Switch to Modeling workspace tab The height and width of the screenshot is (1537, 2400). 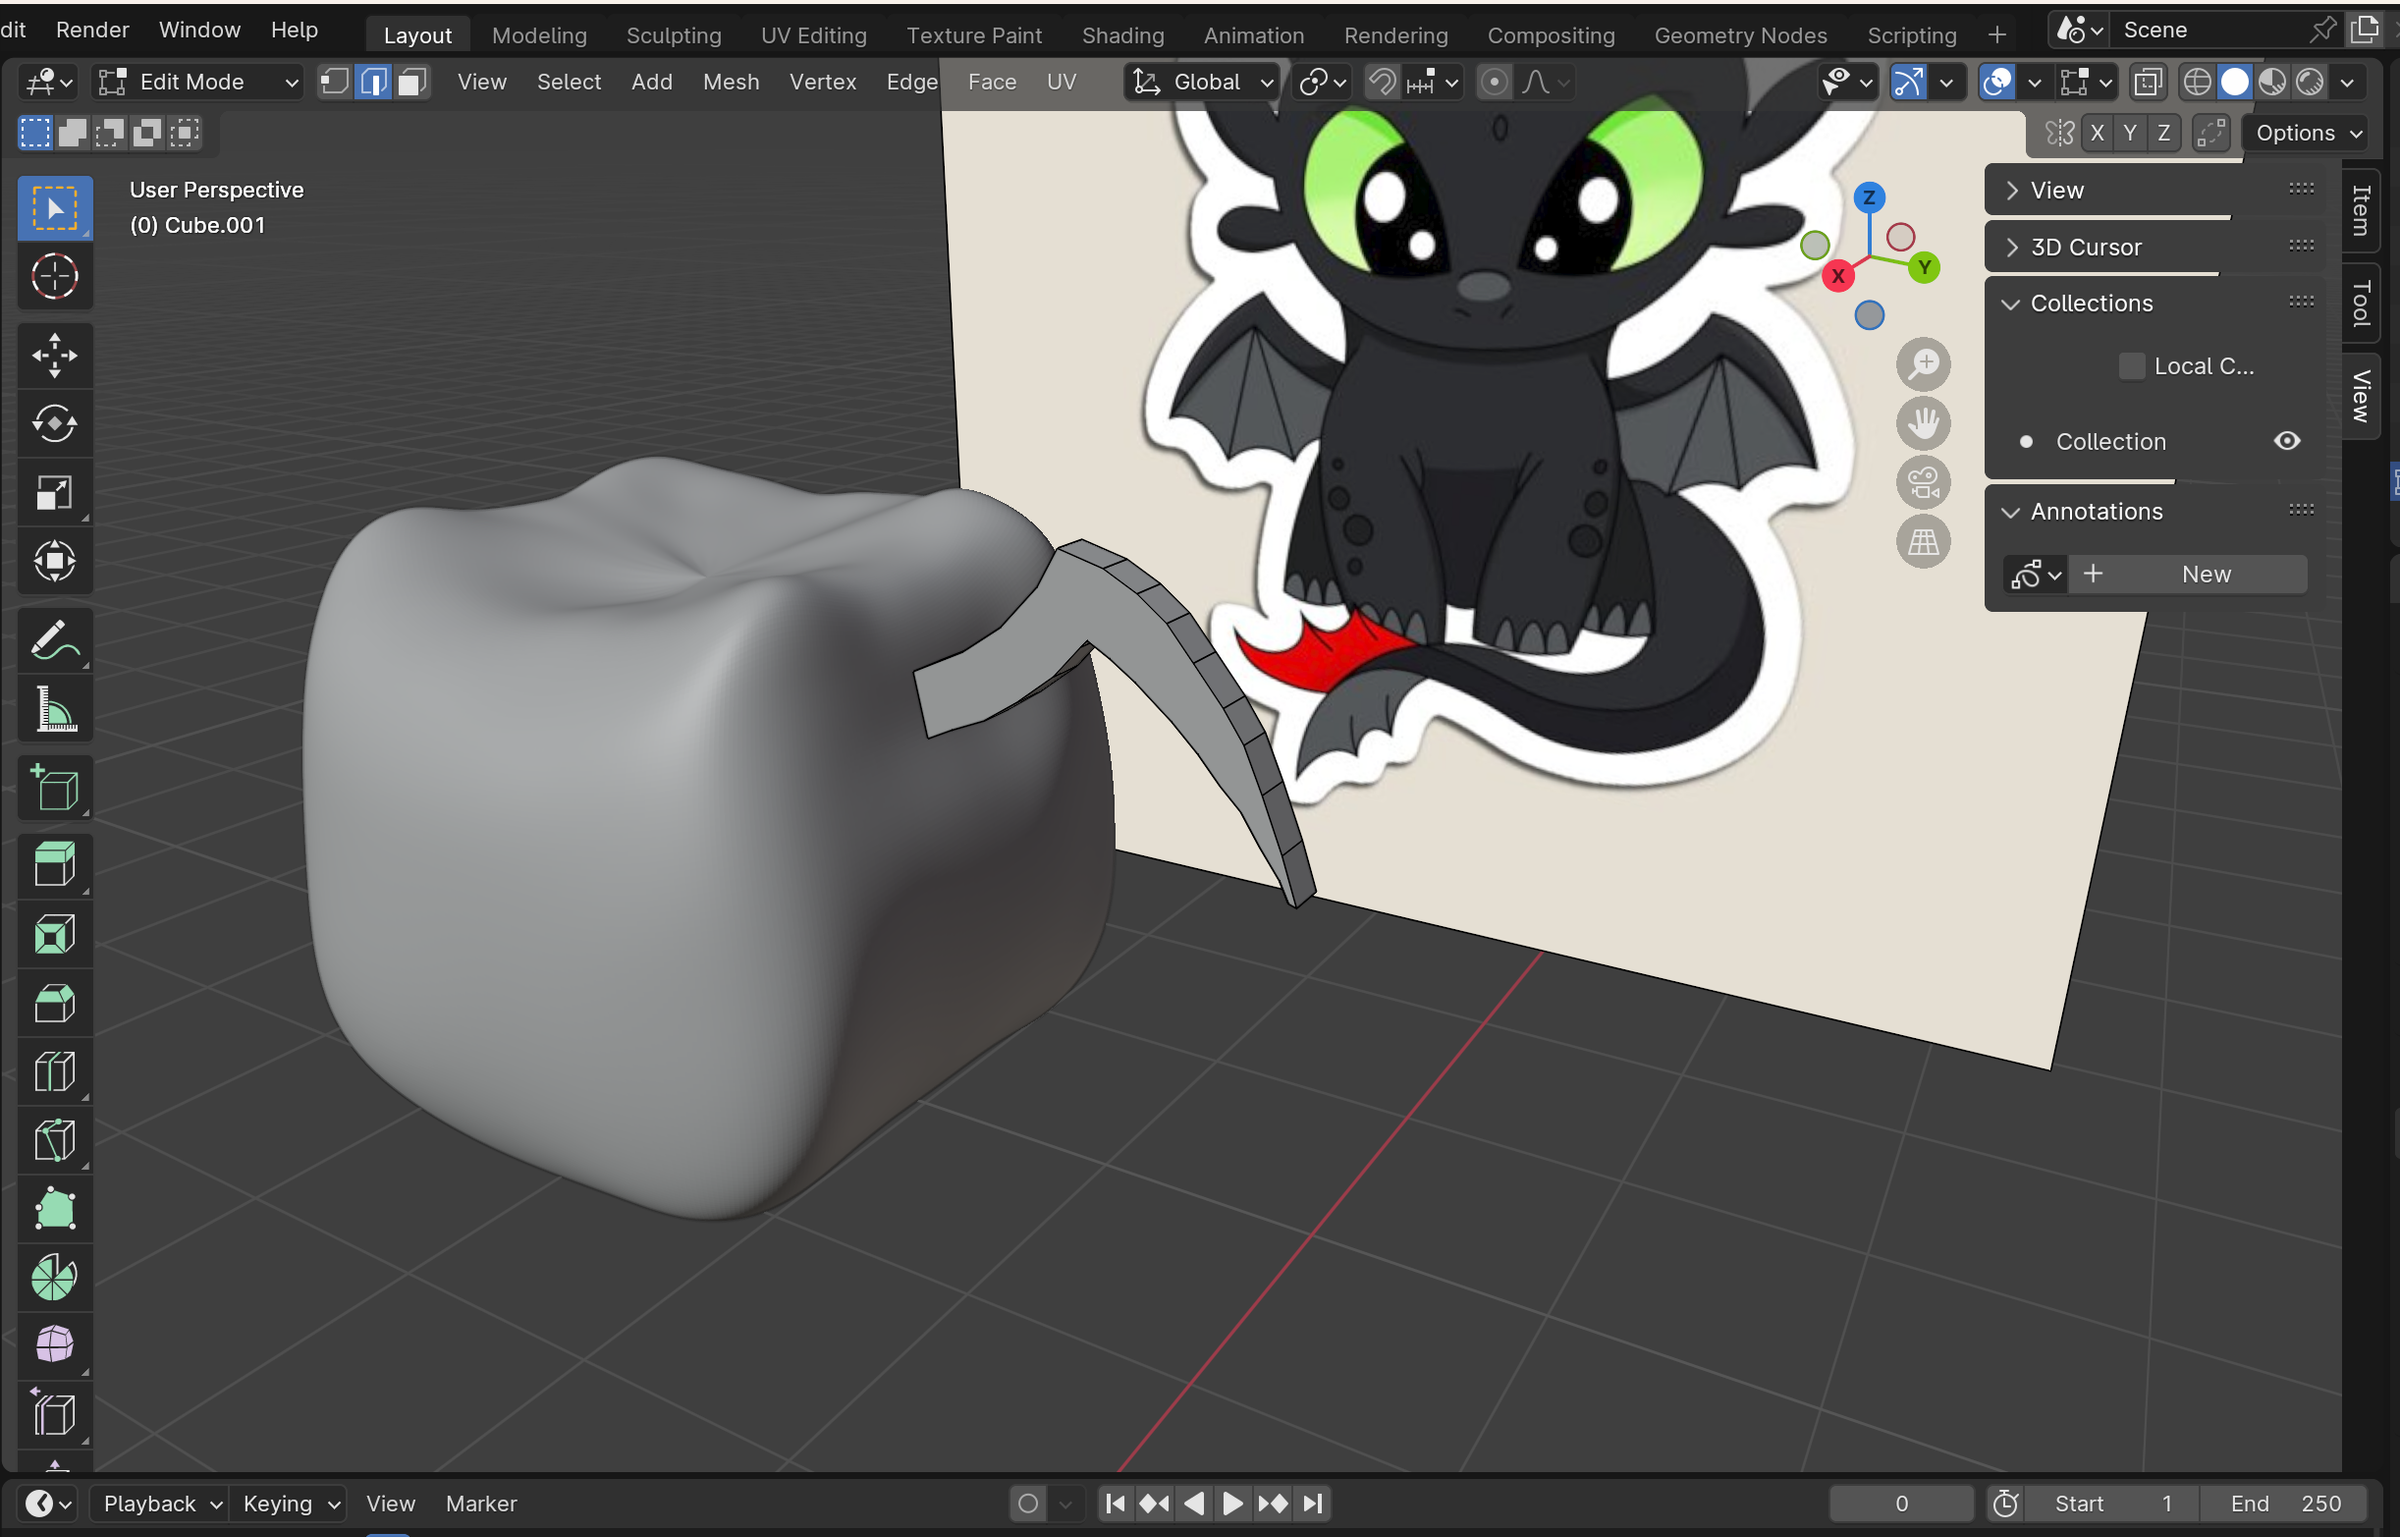pos(539,35)
